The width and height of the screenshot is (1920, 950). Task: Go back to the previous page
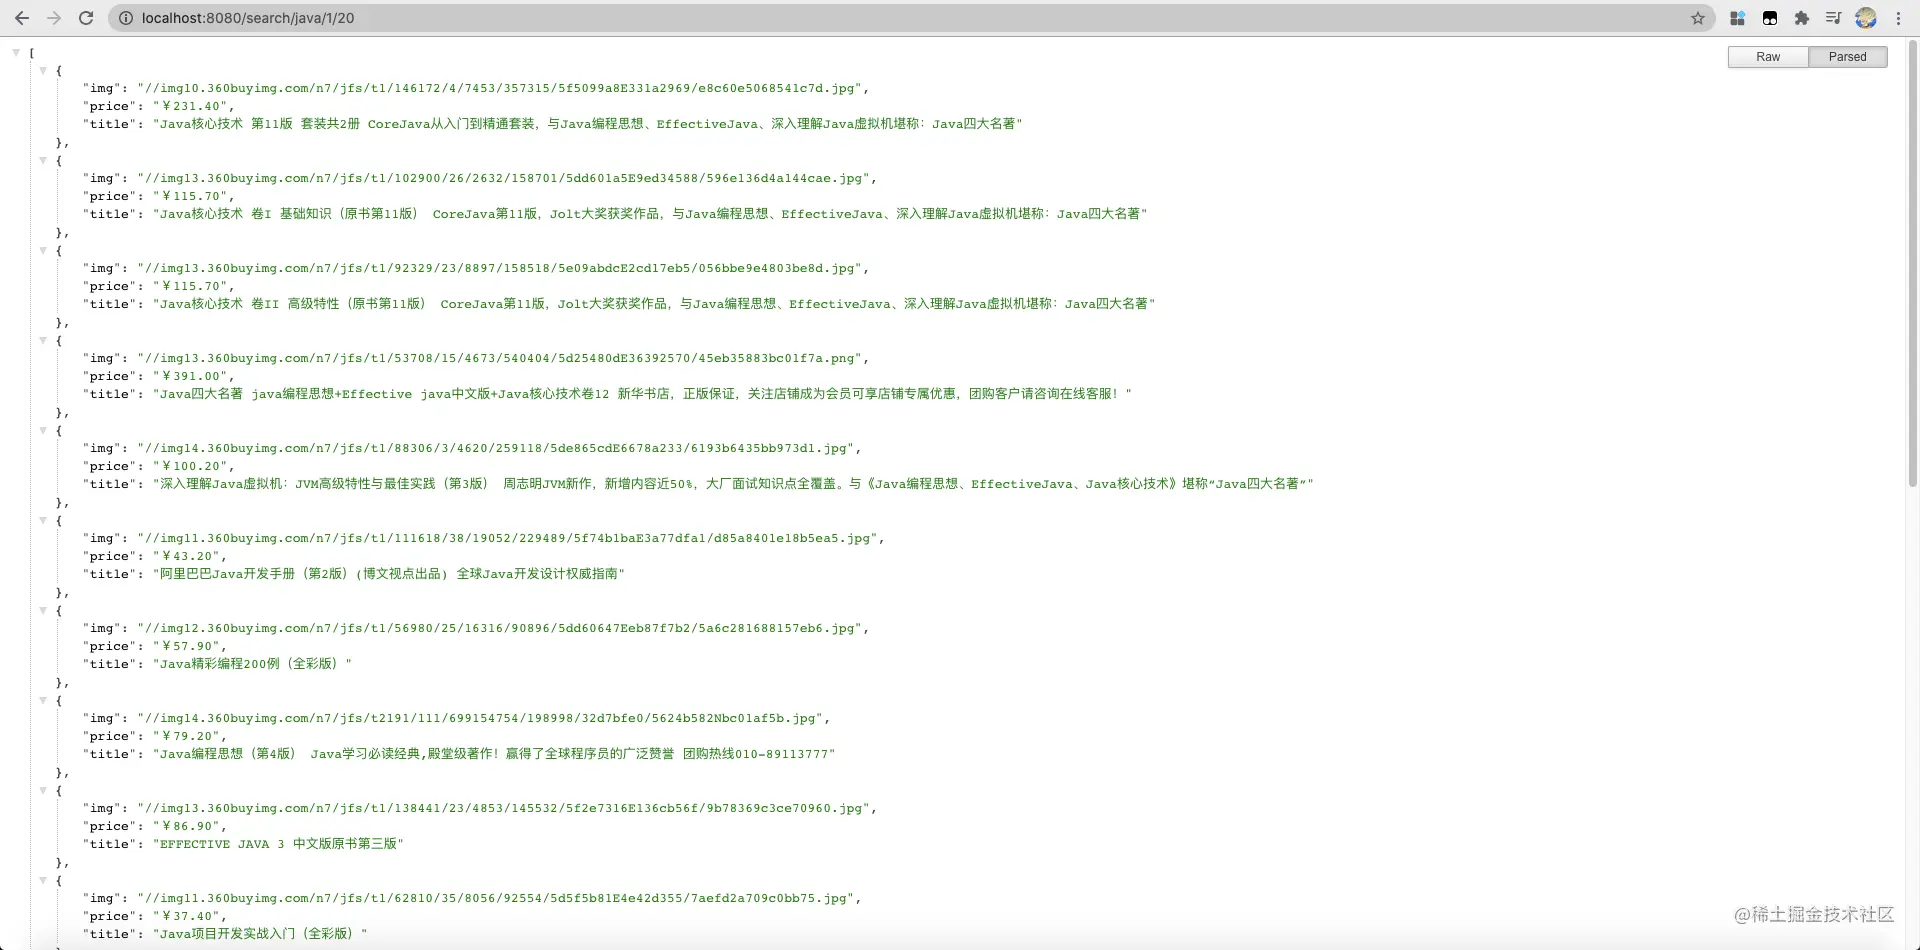[x=22, y=18]
